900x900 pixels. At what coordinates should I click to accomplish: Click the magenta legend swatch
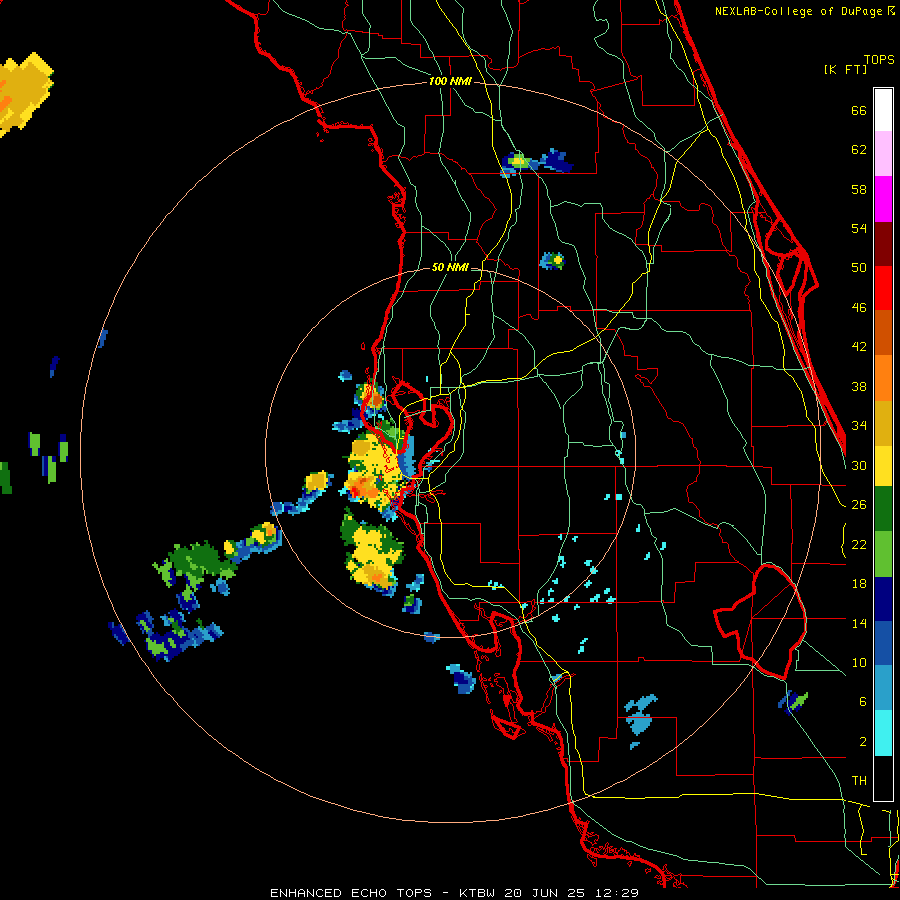pyautogui.click(x=883, y=199)
